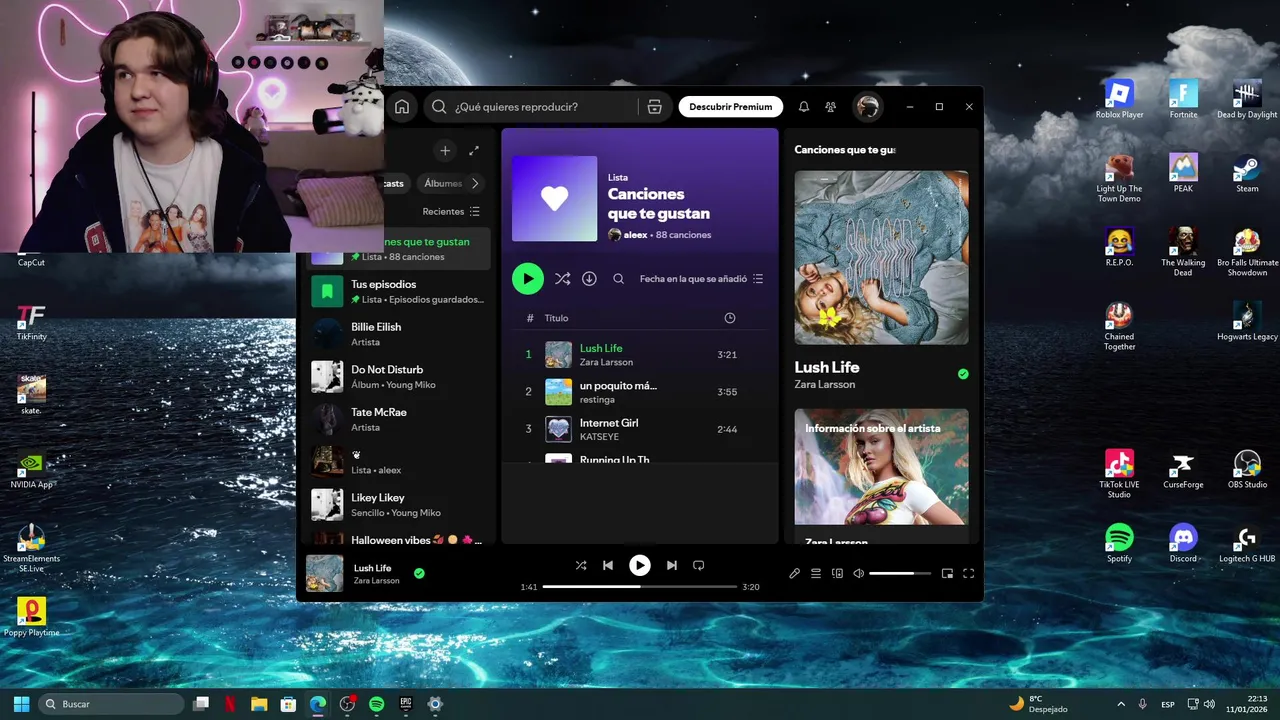Click the Descubrir Premium button
Screen dimensions: 1280x720
pyautogui.click(x=731, y=107)
